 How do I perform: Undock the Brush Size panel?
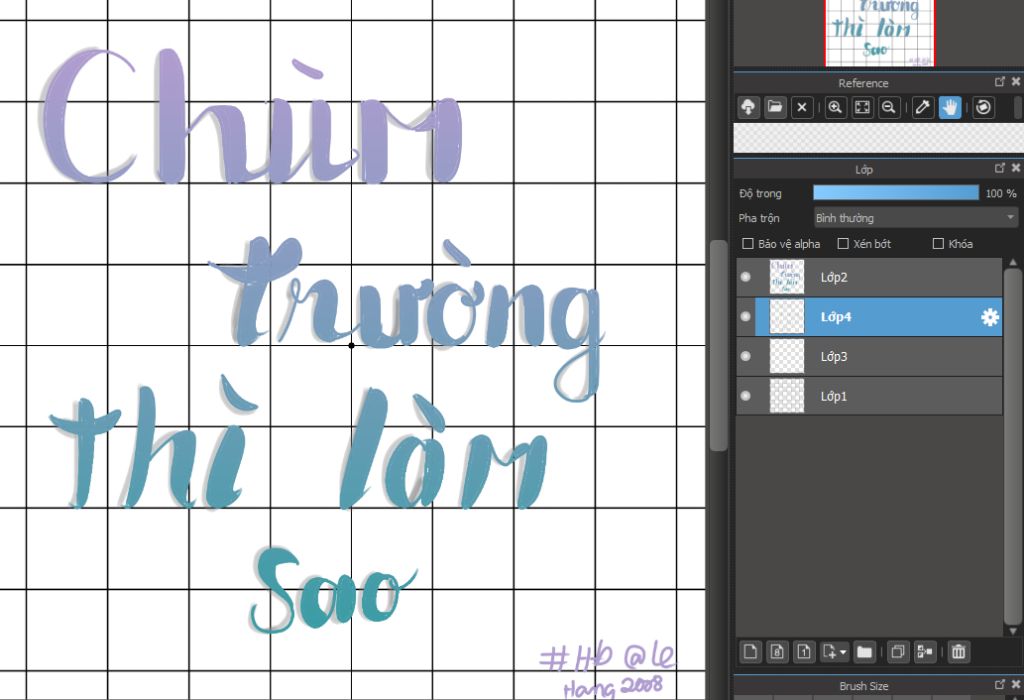point(1000,684)
